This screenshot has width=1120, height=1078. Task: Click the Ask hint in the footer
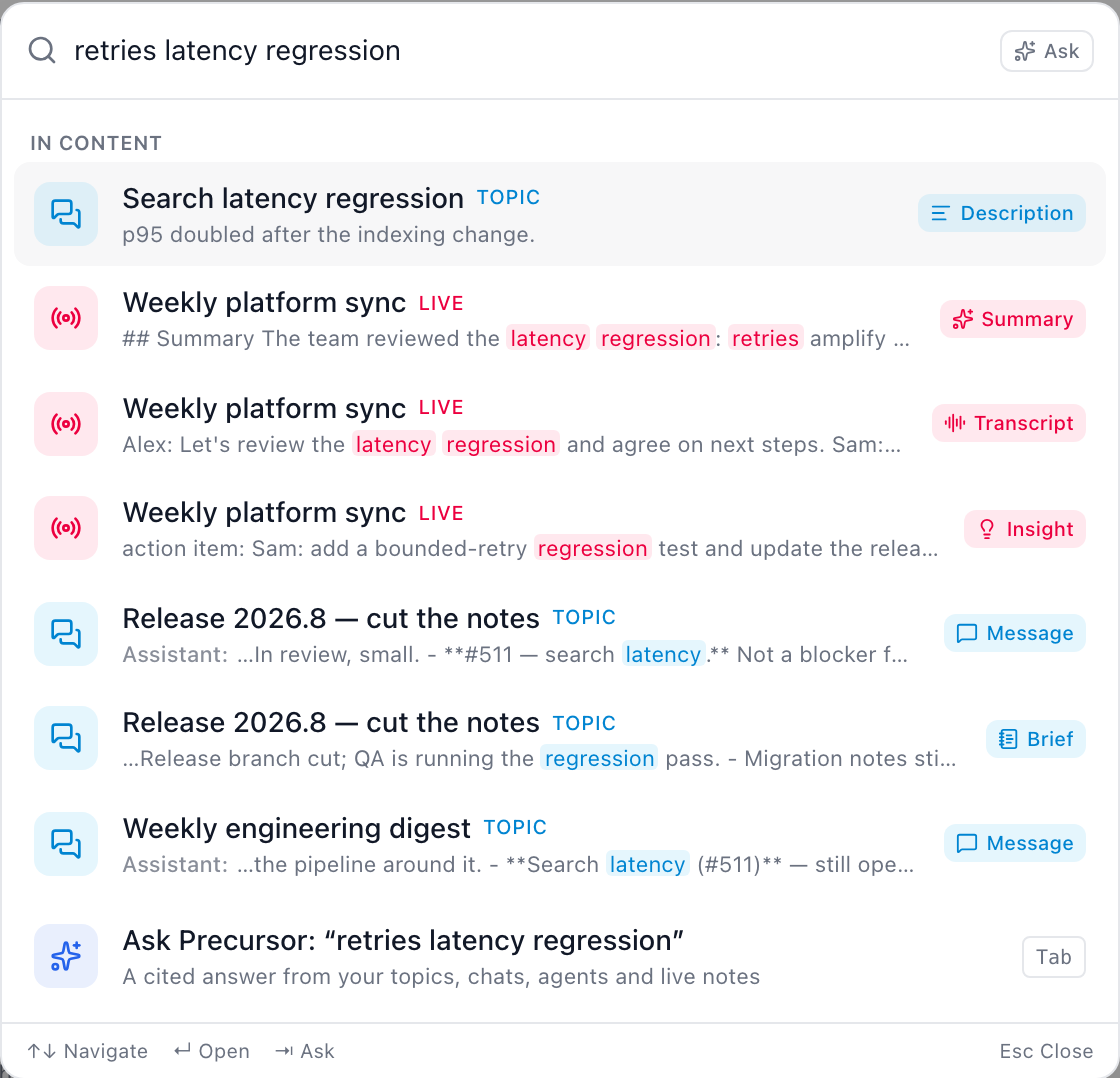tap(304, 1051)
